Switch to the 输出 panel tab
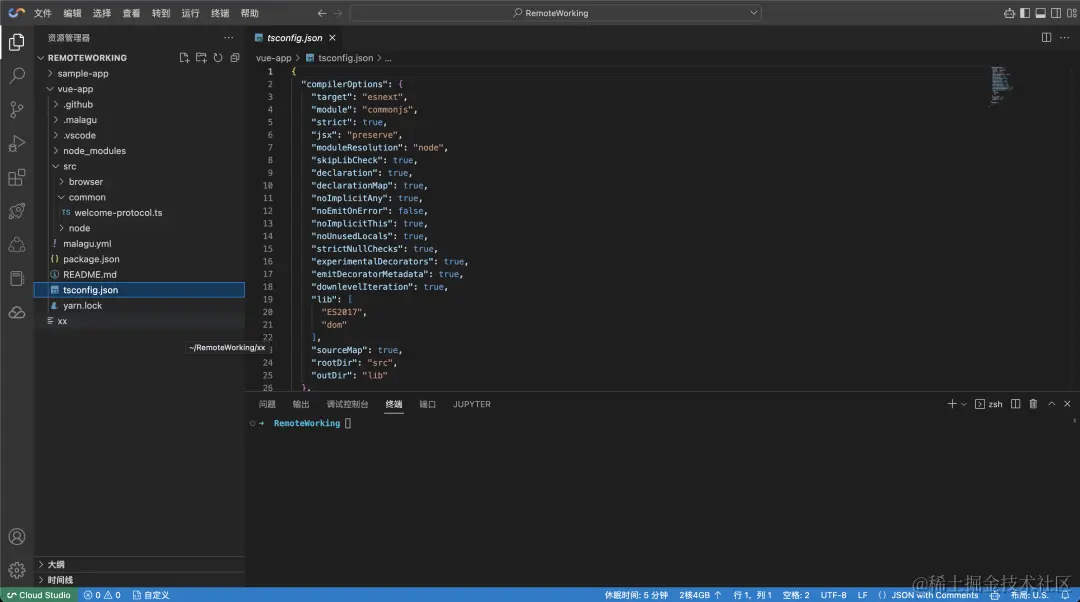 (301, 404)
